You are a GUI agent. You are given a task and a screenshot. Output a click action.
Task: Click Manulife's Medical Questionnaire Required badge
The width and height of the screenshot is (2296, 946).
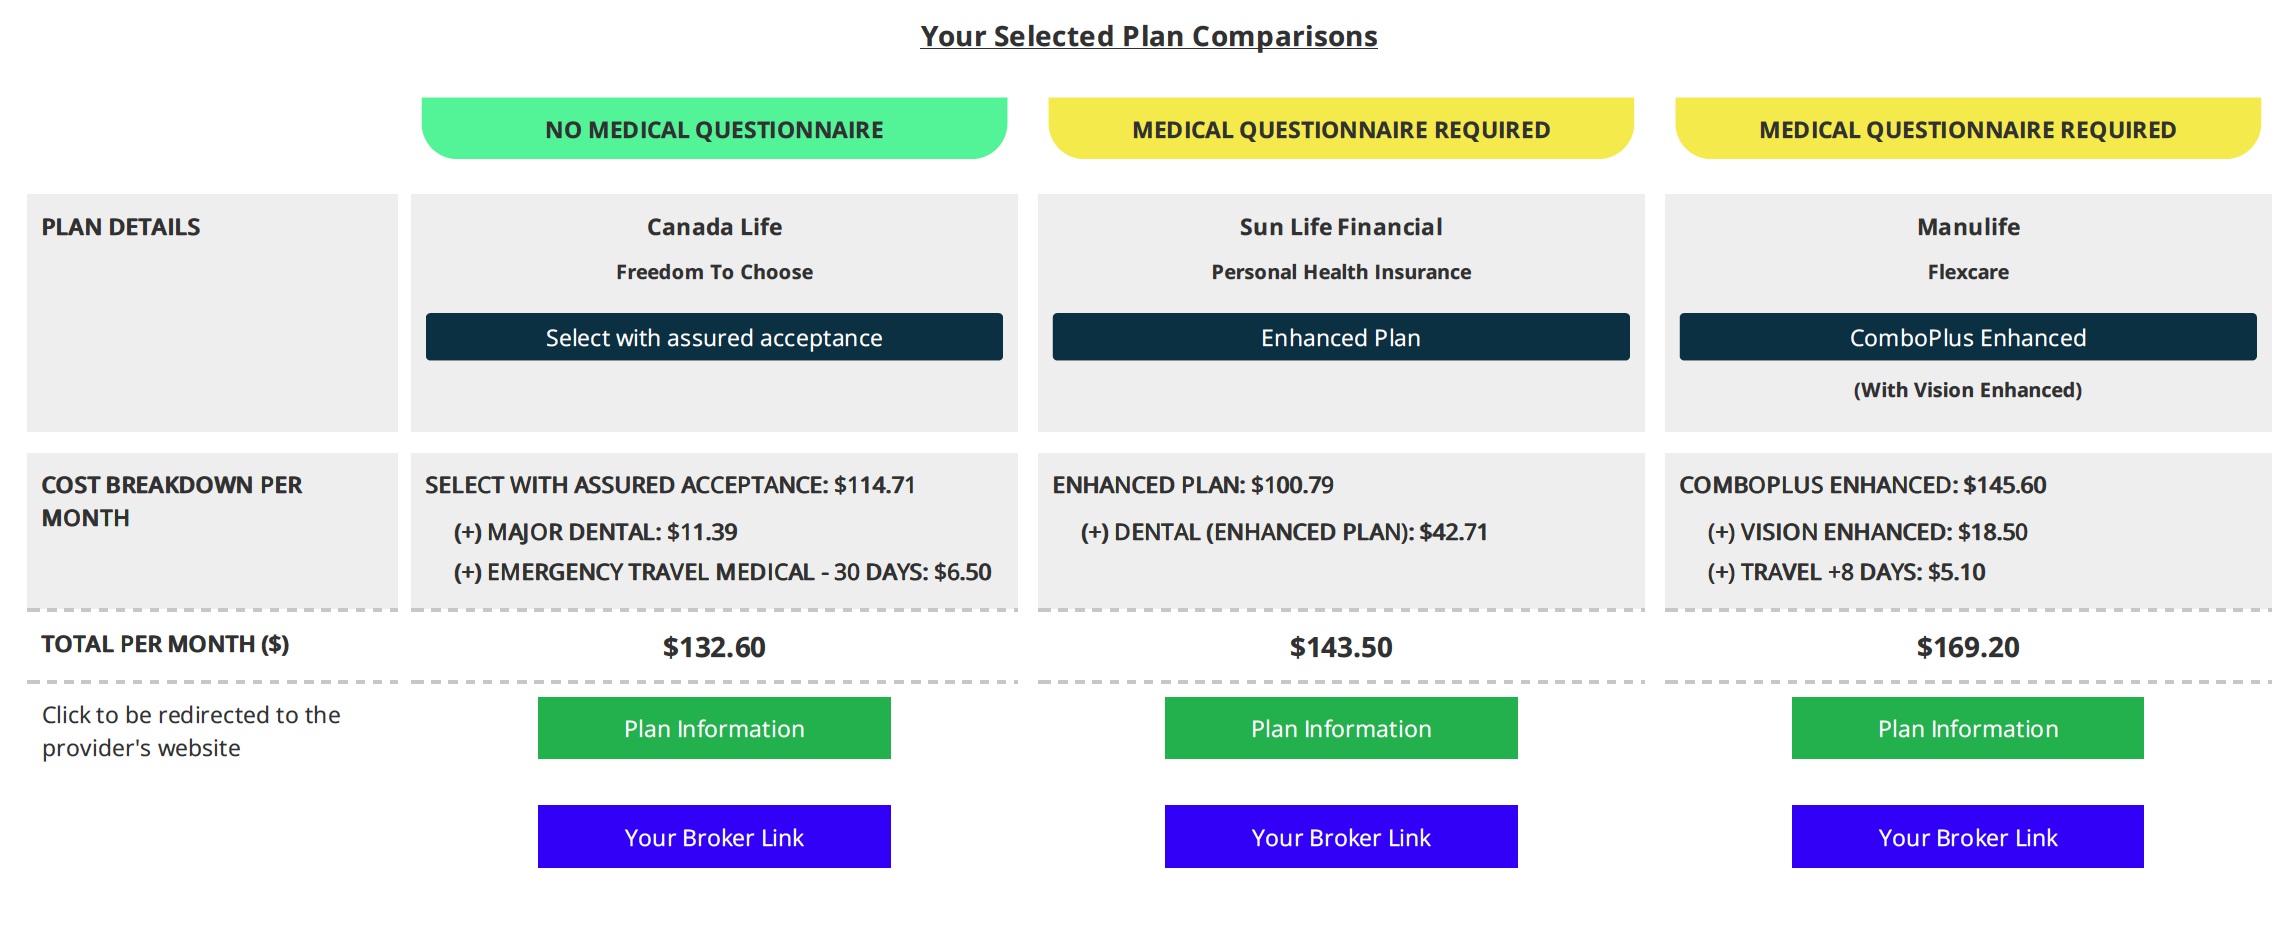click(1967, 129)
